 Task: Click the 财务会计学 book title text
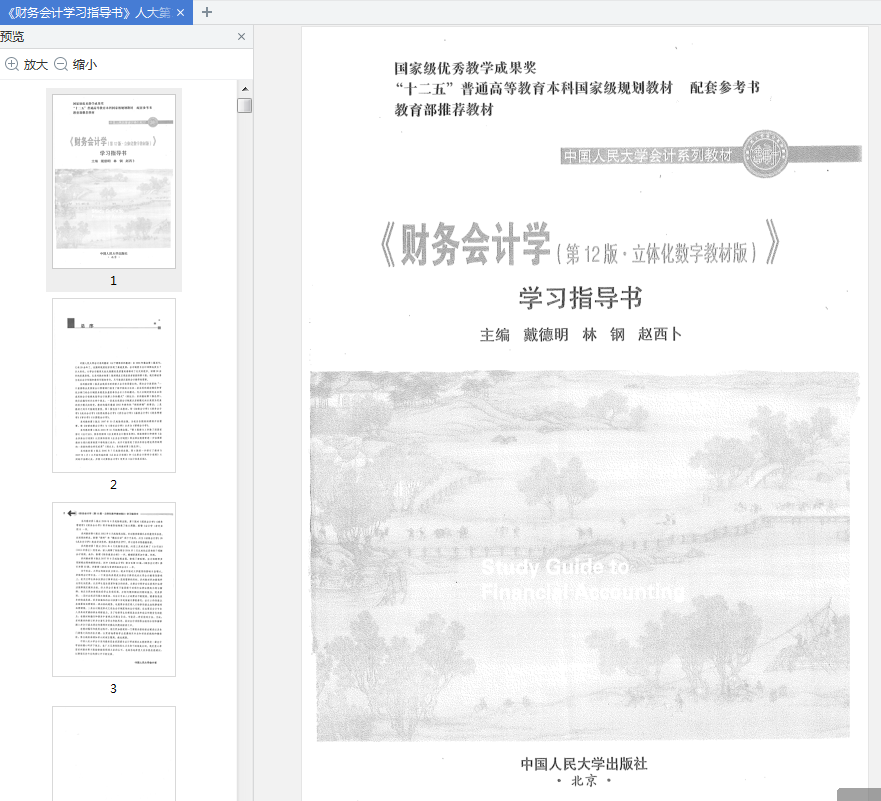click(475, 244)
